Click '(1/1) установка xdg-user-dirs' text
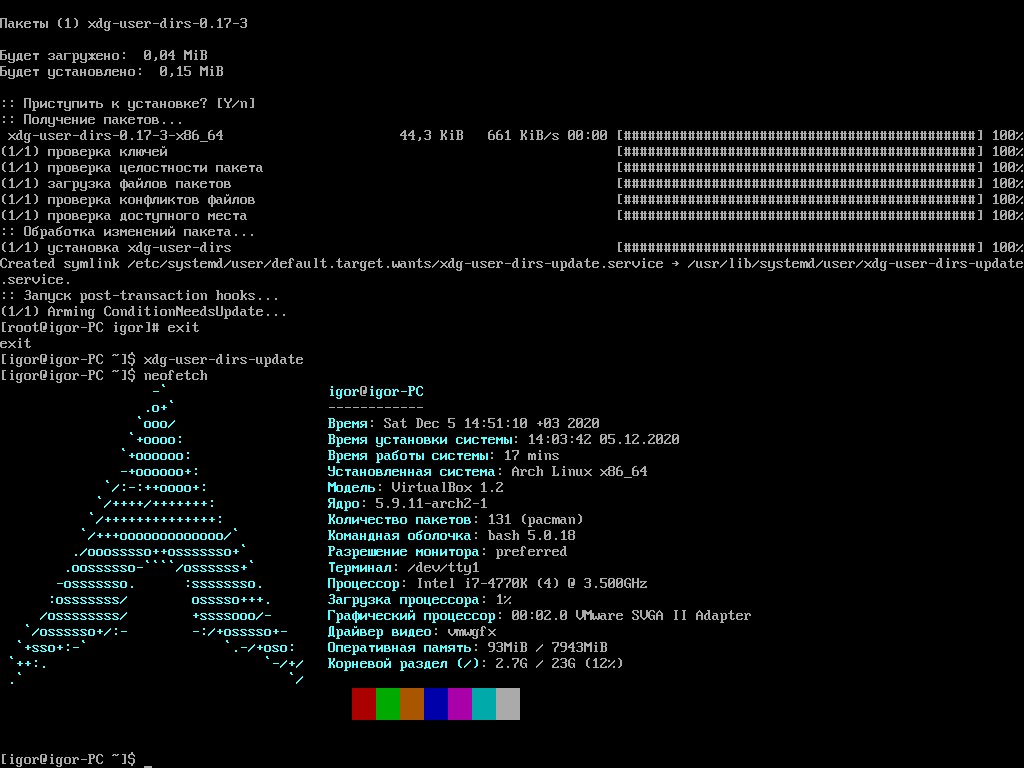 click(x=116, y=248)
